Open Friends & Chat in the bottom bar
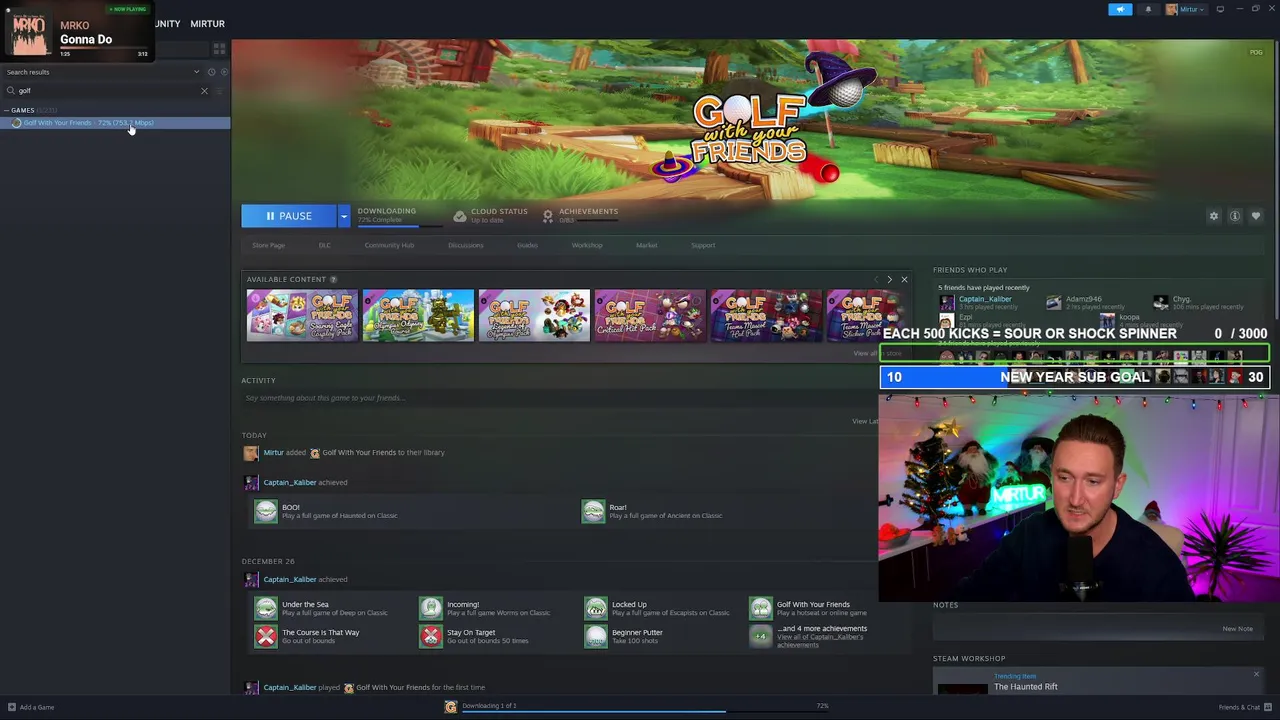Screen dimensions: 1280x720 pyautogui.click(x=1245, y=707)
